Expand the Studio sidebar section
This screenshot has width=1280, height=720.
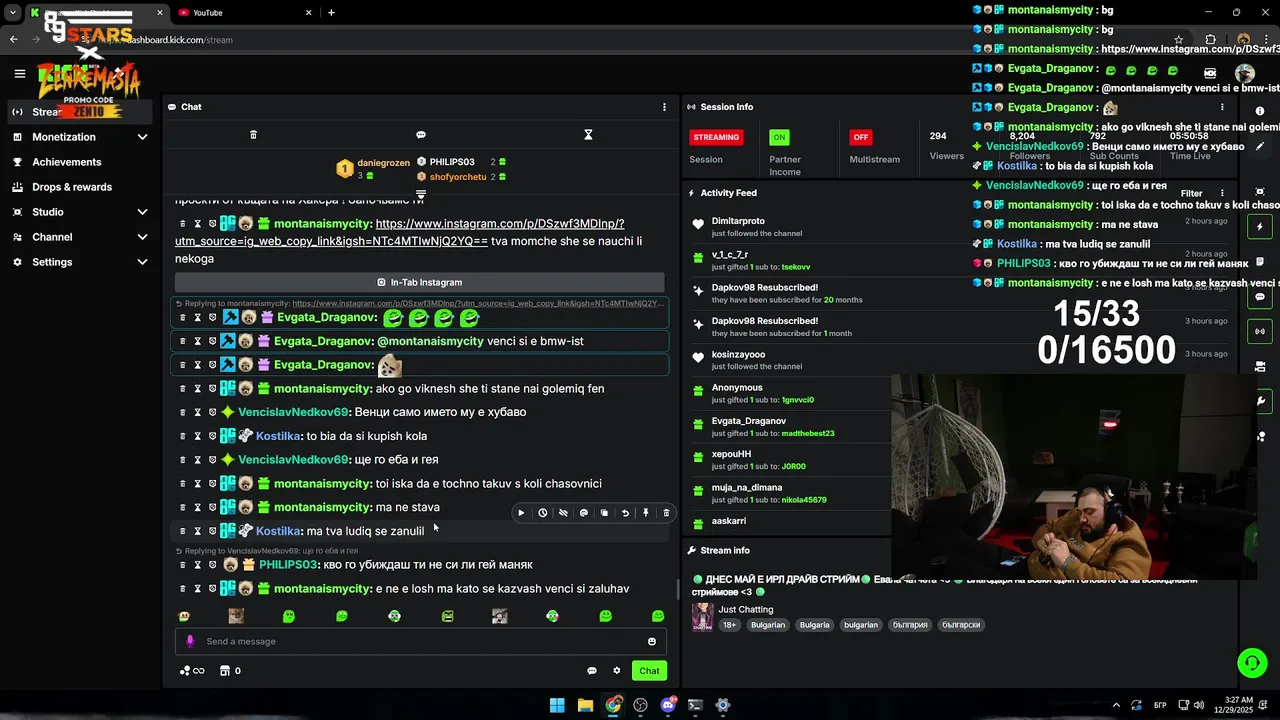point(142,212)
